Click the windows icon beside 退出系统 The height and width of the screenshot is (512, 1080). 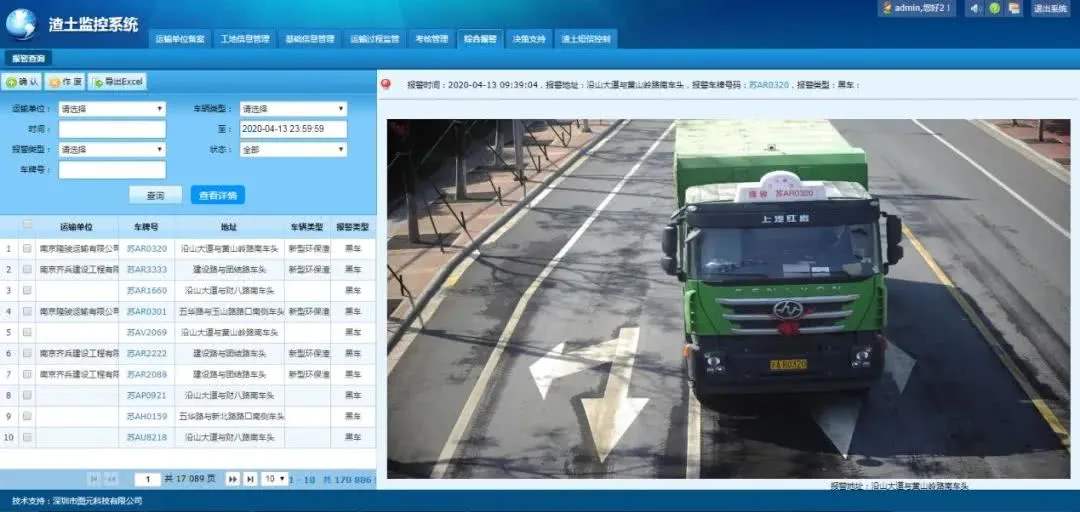(1014, 8)
